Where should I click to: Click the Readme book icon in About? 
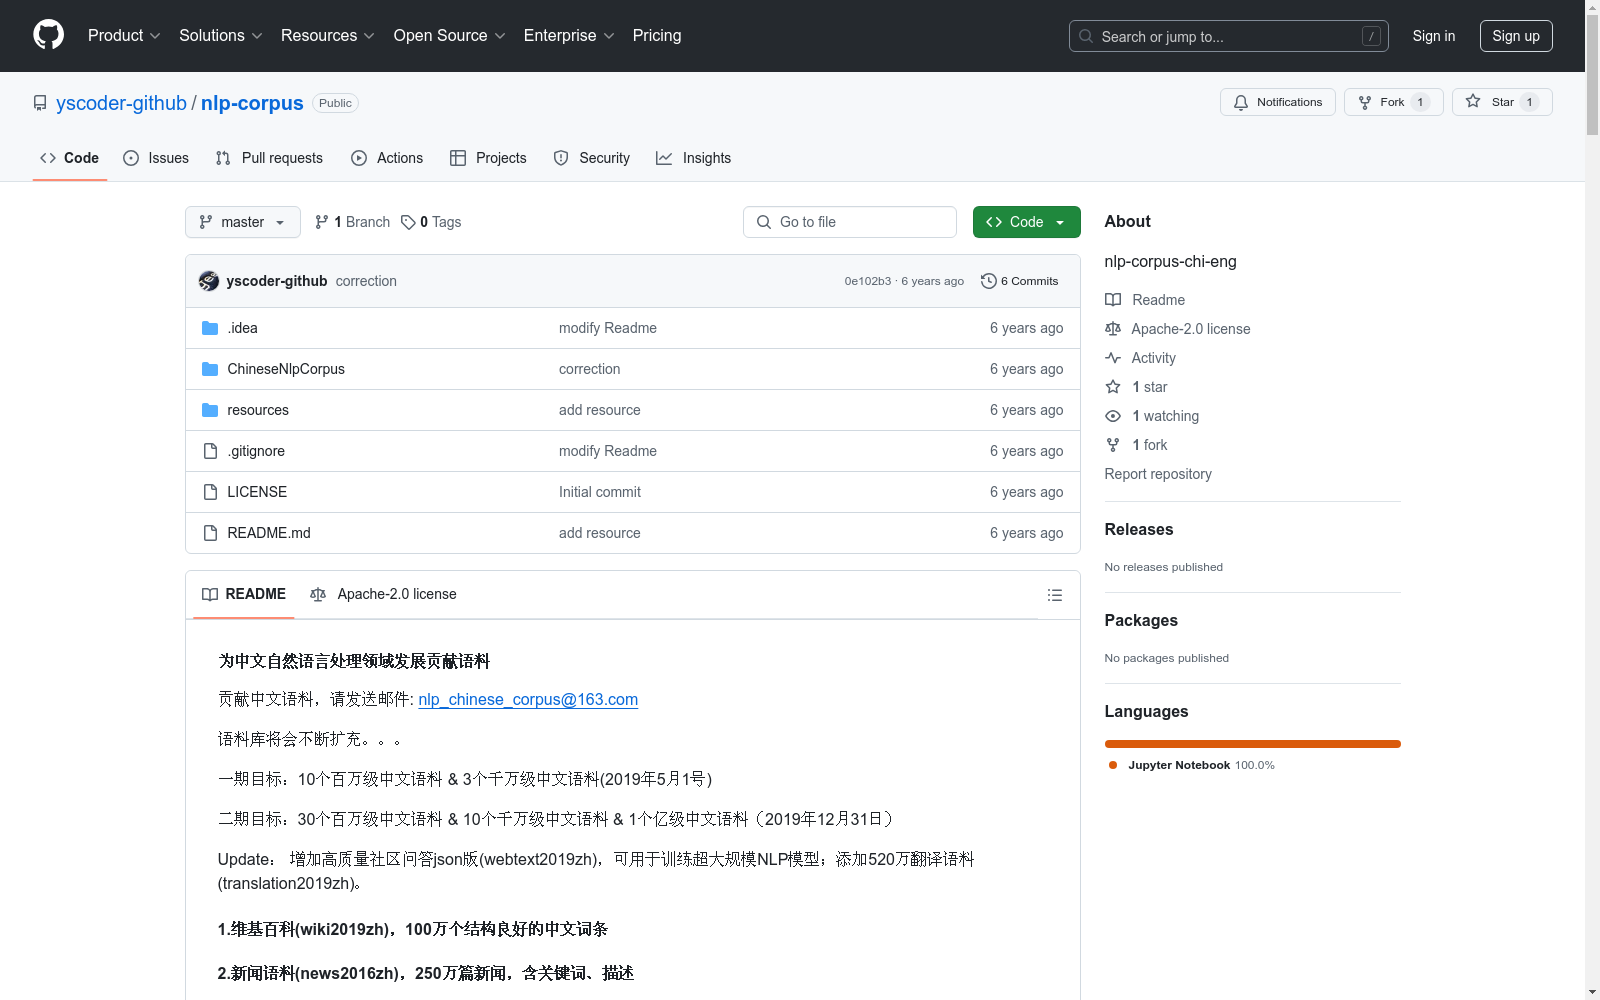[1113, 300]
